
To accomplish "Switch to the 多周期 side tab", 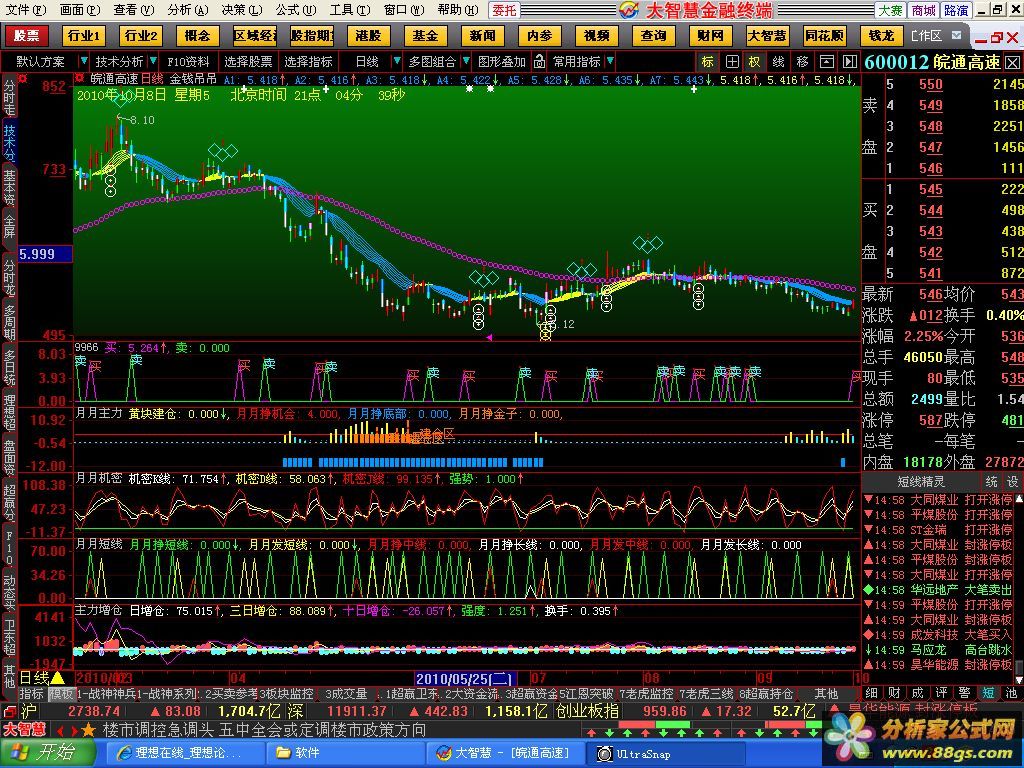I will click(9, 321).
